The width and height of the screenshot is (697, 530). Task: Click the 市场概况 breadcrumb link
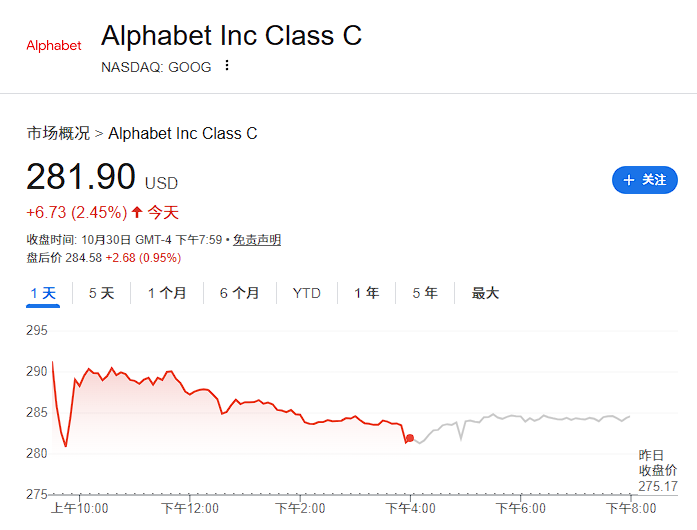pos(58,133)
